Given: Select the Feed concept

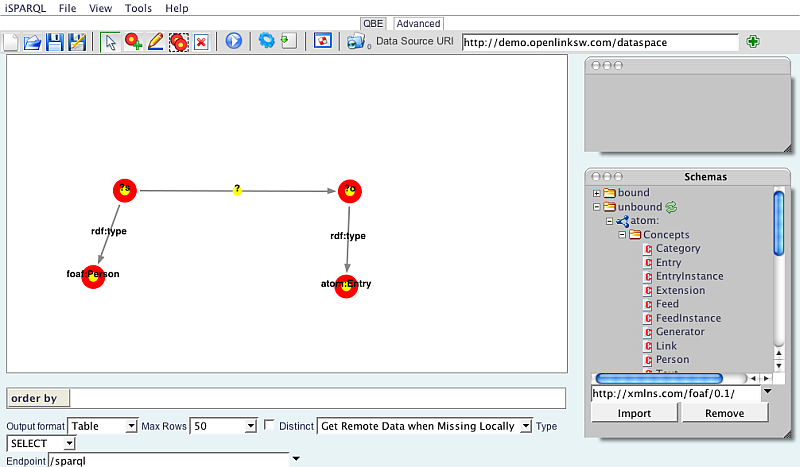Looking at the screenshot, I should tap(667, 304).
